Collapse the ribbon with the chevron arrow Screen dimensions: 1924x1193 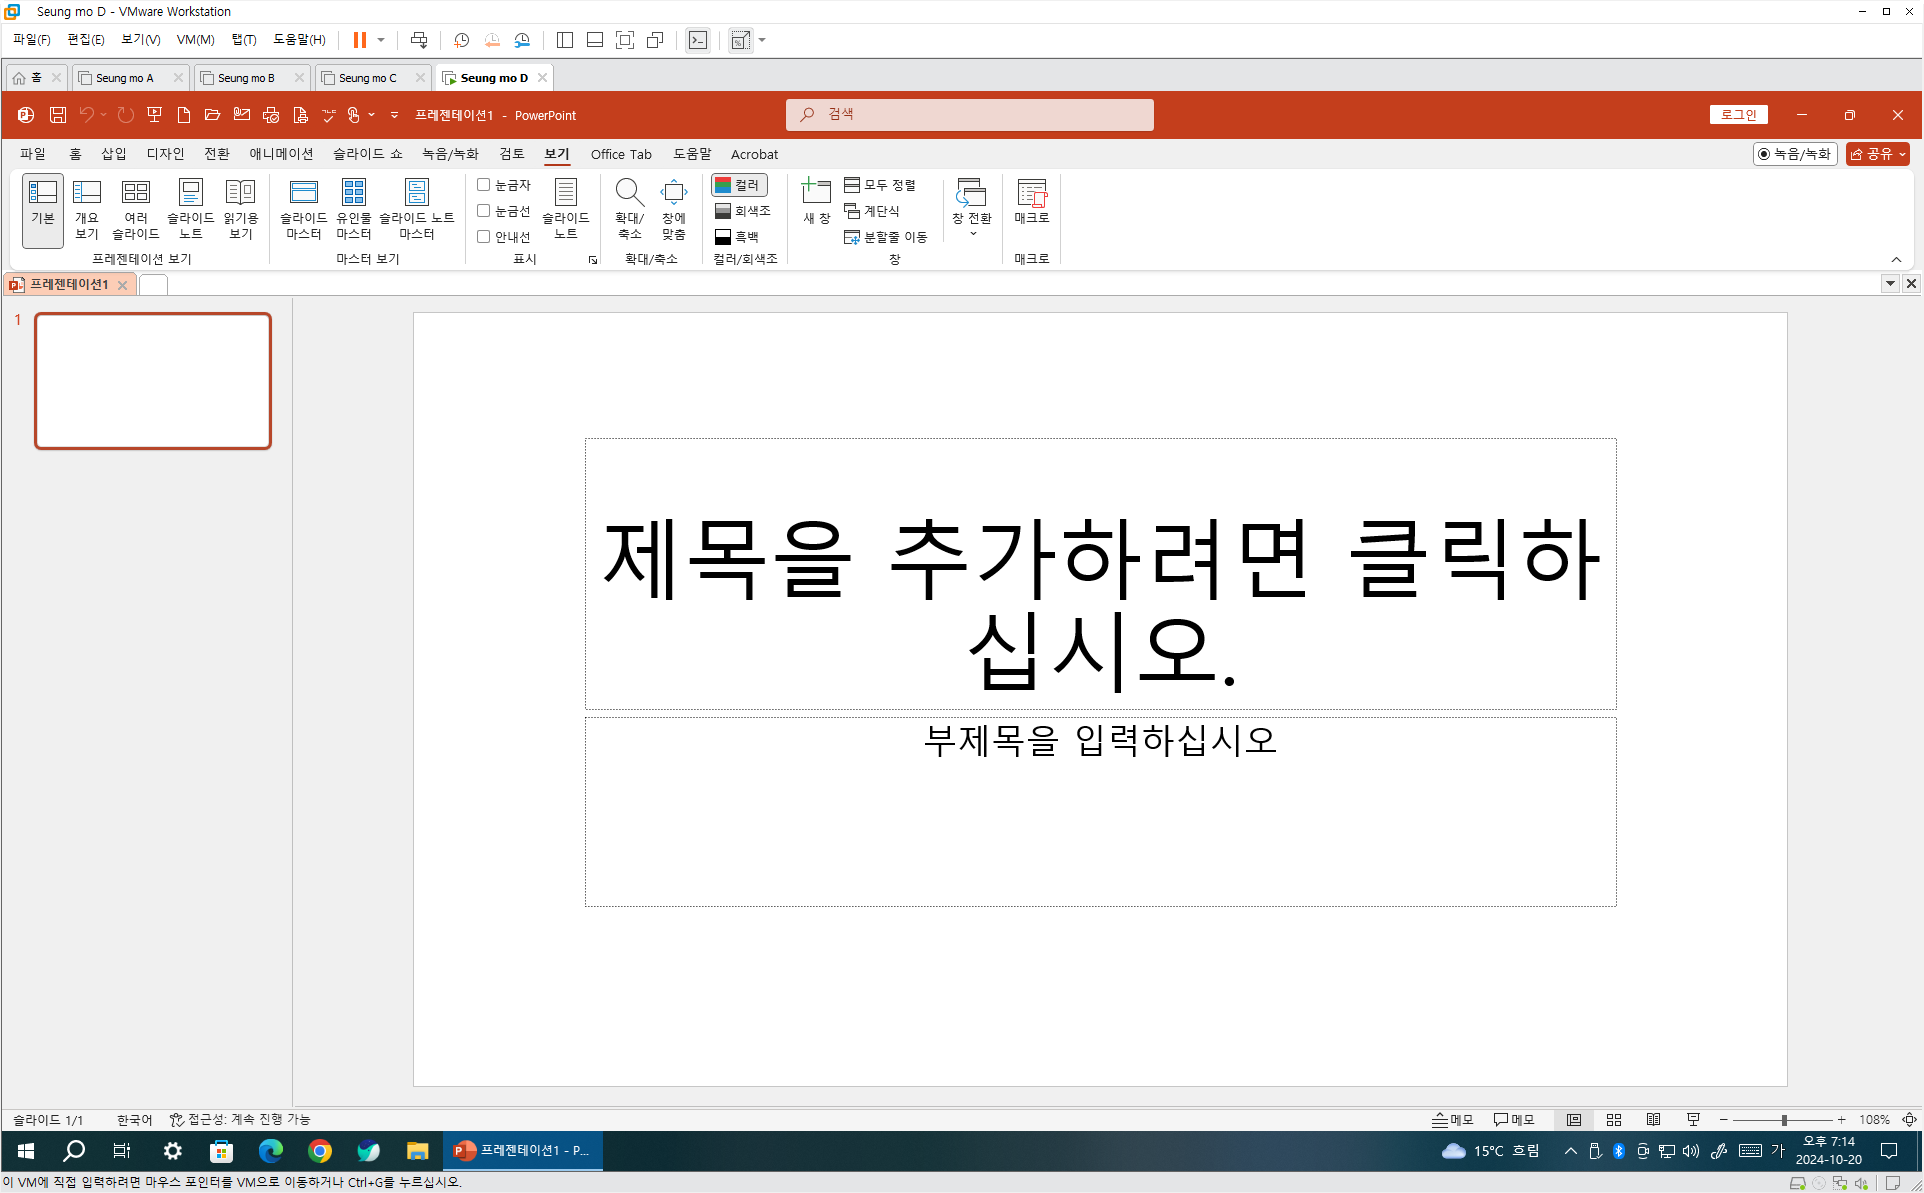[x=1896, y=260]
